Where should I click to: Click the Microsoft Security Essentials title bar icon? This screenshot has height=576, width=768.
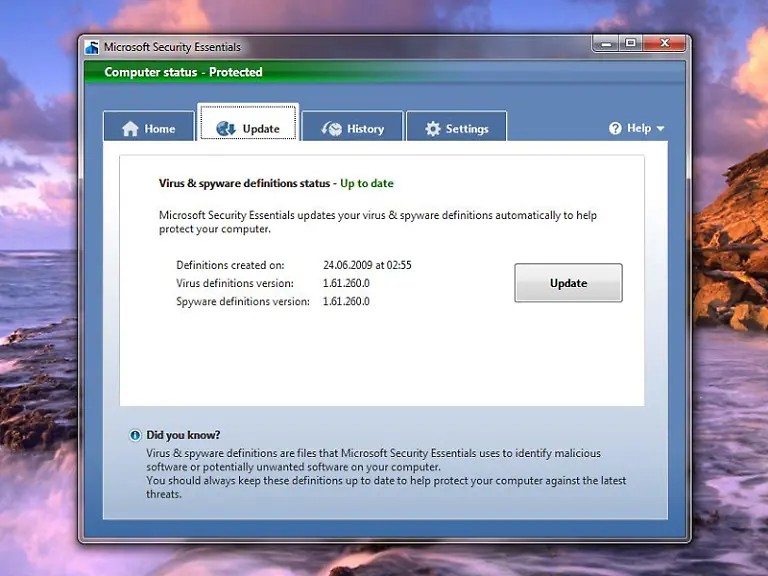point(93,47)
